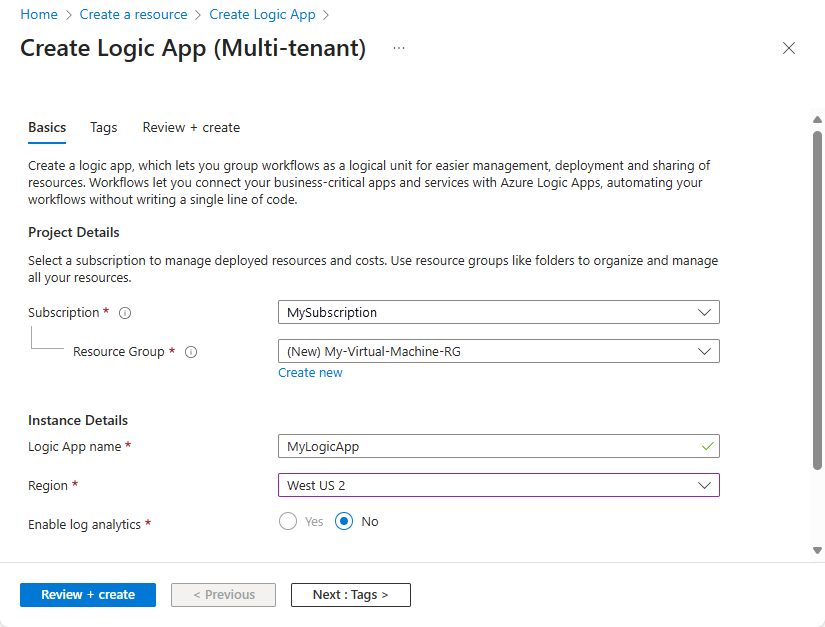This screenshot has width=825, height=627.
Task: Expand the Resource Group dropdown
Action: [498, 351]
